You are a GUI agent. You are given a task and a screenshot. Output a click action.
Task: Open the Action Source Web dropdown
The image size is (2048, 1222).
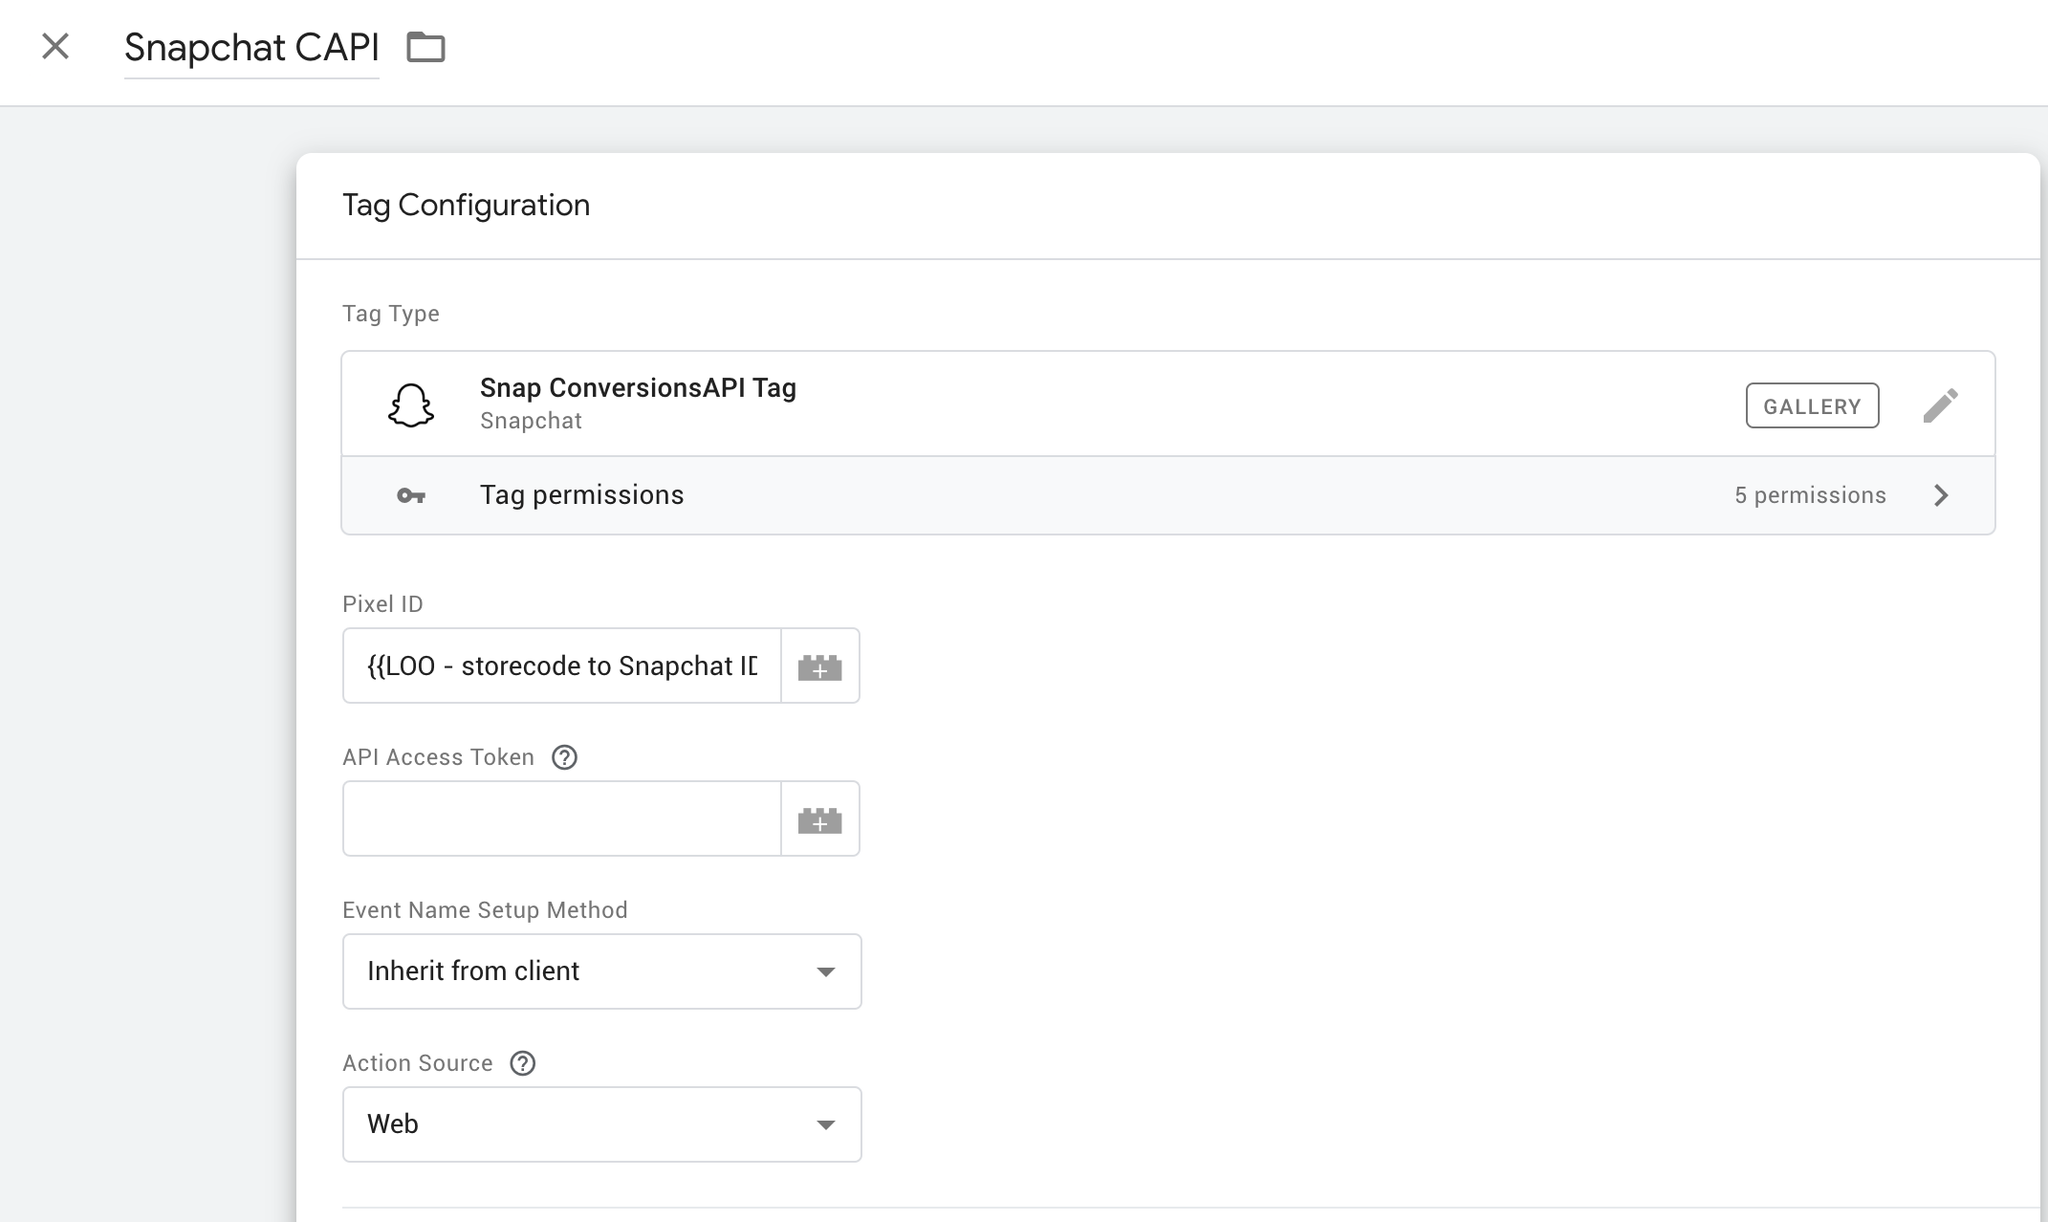pos(602,1124)
